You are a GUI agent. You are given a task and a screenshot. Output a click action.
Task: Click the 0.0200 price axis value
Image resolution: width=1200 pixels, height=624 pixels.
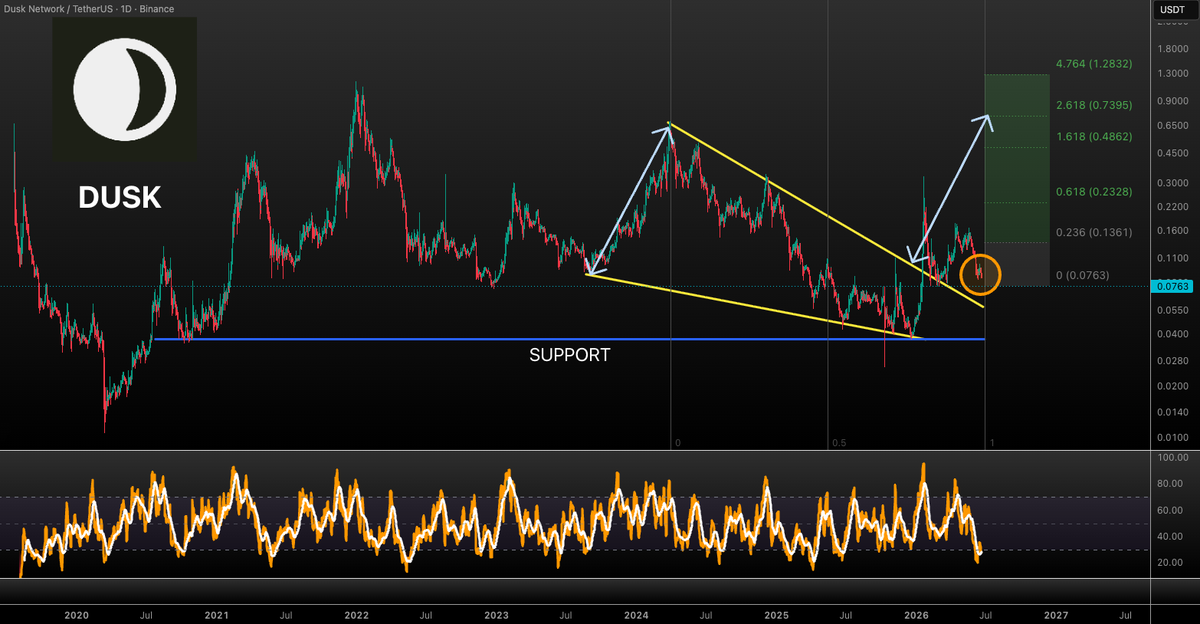[x=1172, y=386]
